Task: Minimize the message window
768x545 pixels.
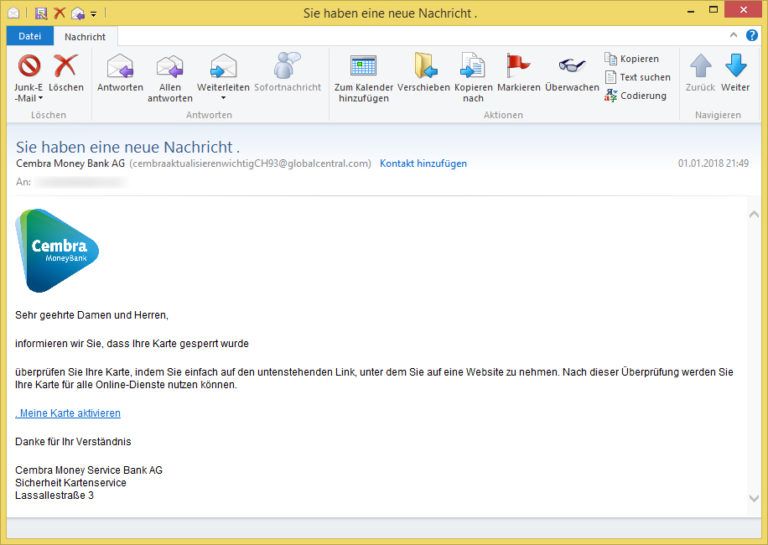Action: [x=691, y=11]
